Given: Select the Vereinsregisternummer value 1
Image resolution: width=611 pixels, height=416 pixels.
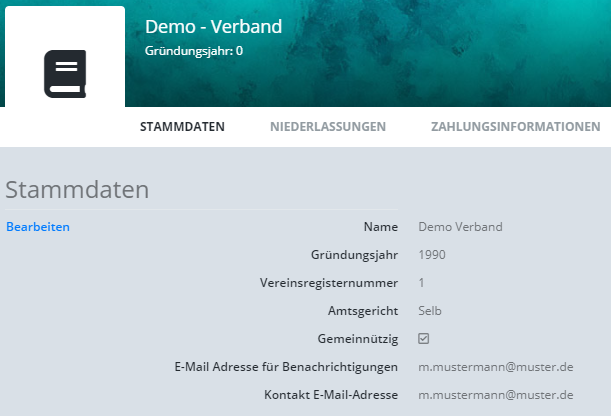Looking at the screenshot, I should 421,283.
